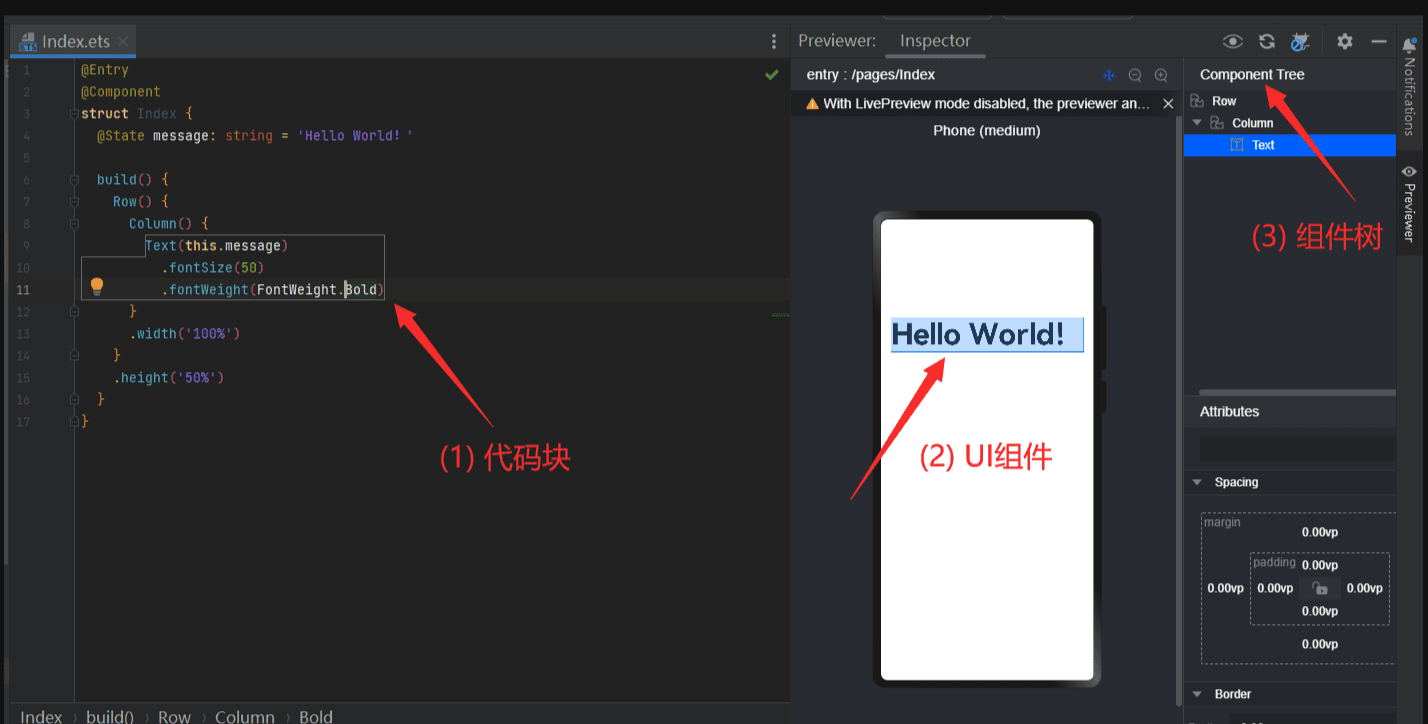The image size is (1428, 724).
Task: Click Bold in the breadcrumb bar
Action: click(x=316, y=716)
